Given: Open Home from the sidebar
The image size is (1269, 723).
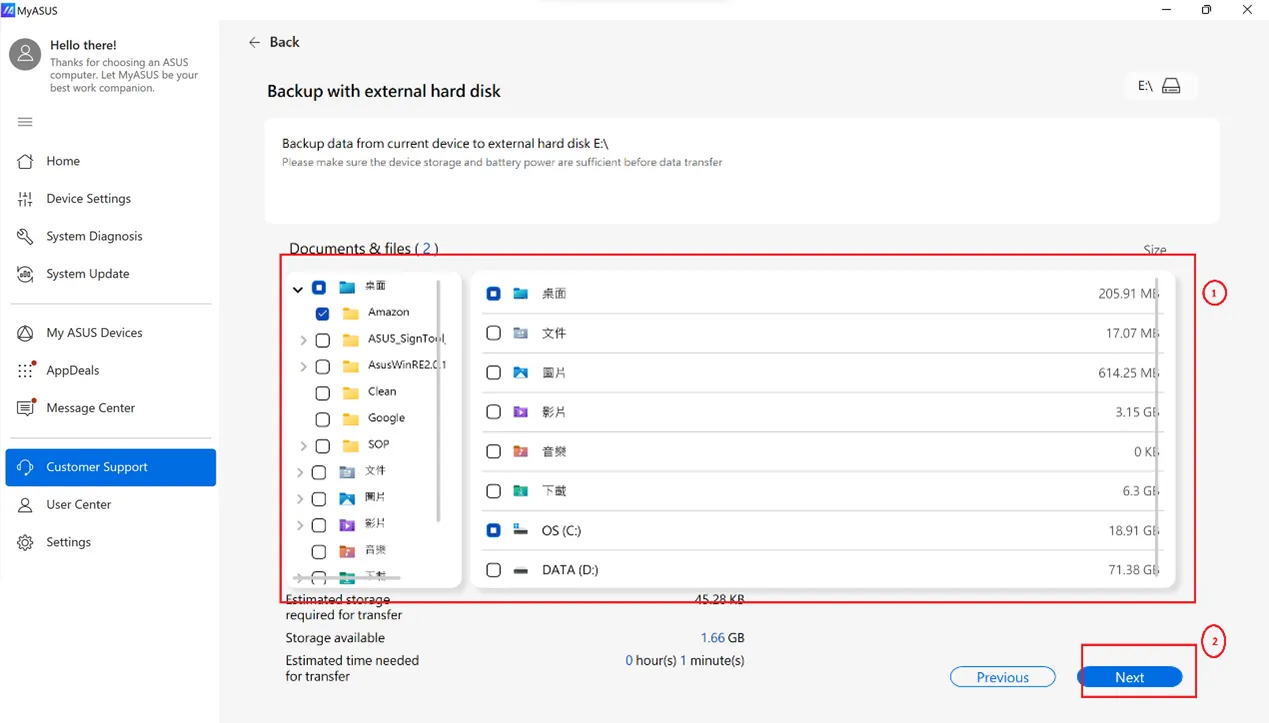Looking at the screenshot, I should 62,161.
